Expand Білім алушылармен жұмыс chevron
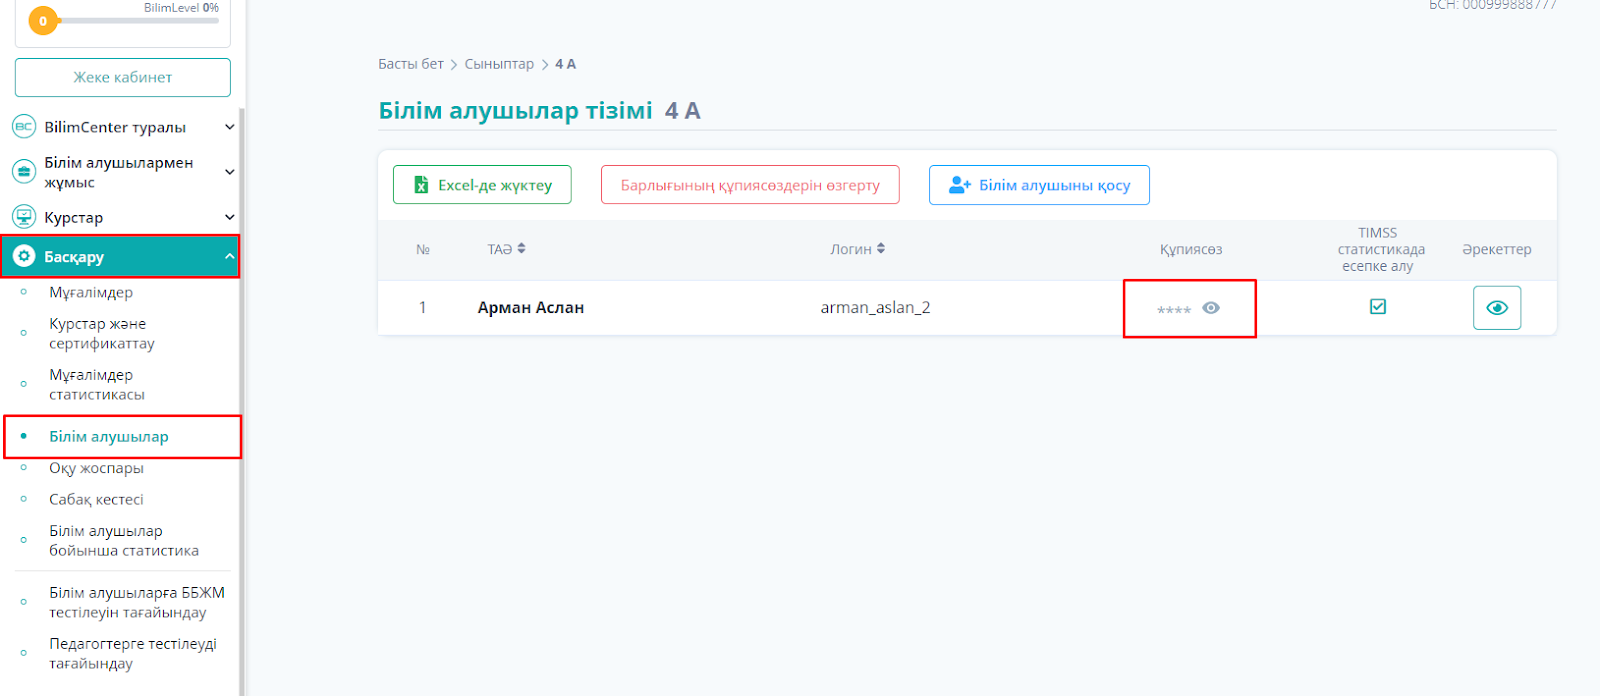 coord(229,172)
